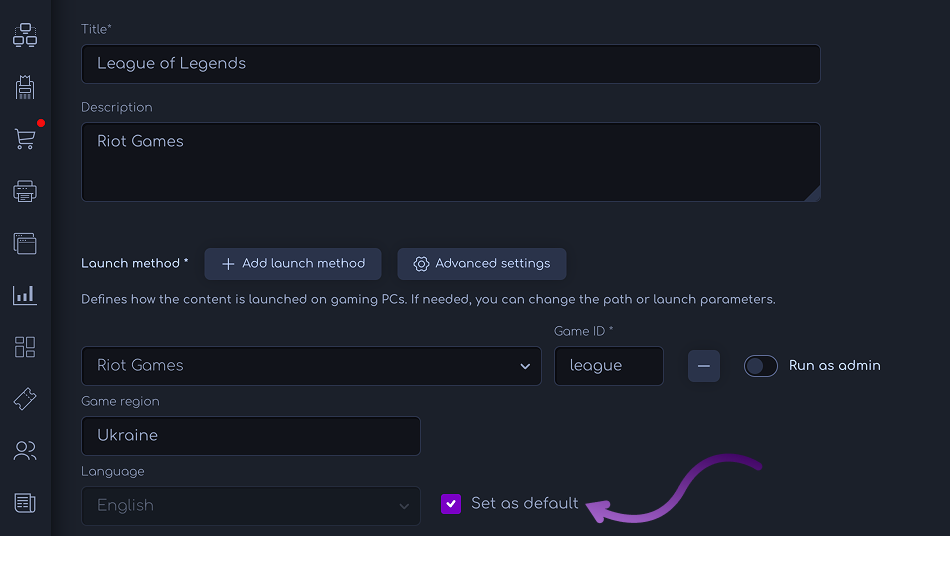Open the news document icon at bottom

tap(25, 503)
